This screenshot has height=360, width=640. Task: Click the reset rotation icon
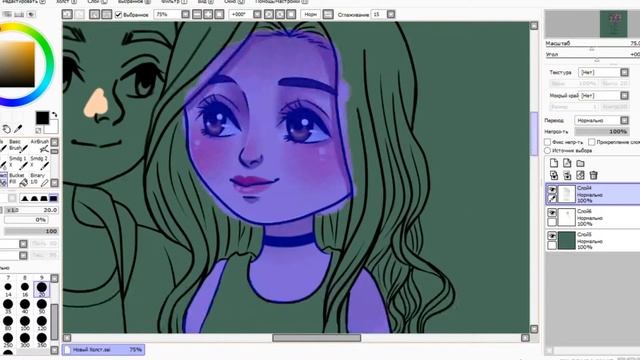(291, 14)
